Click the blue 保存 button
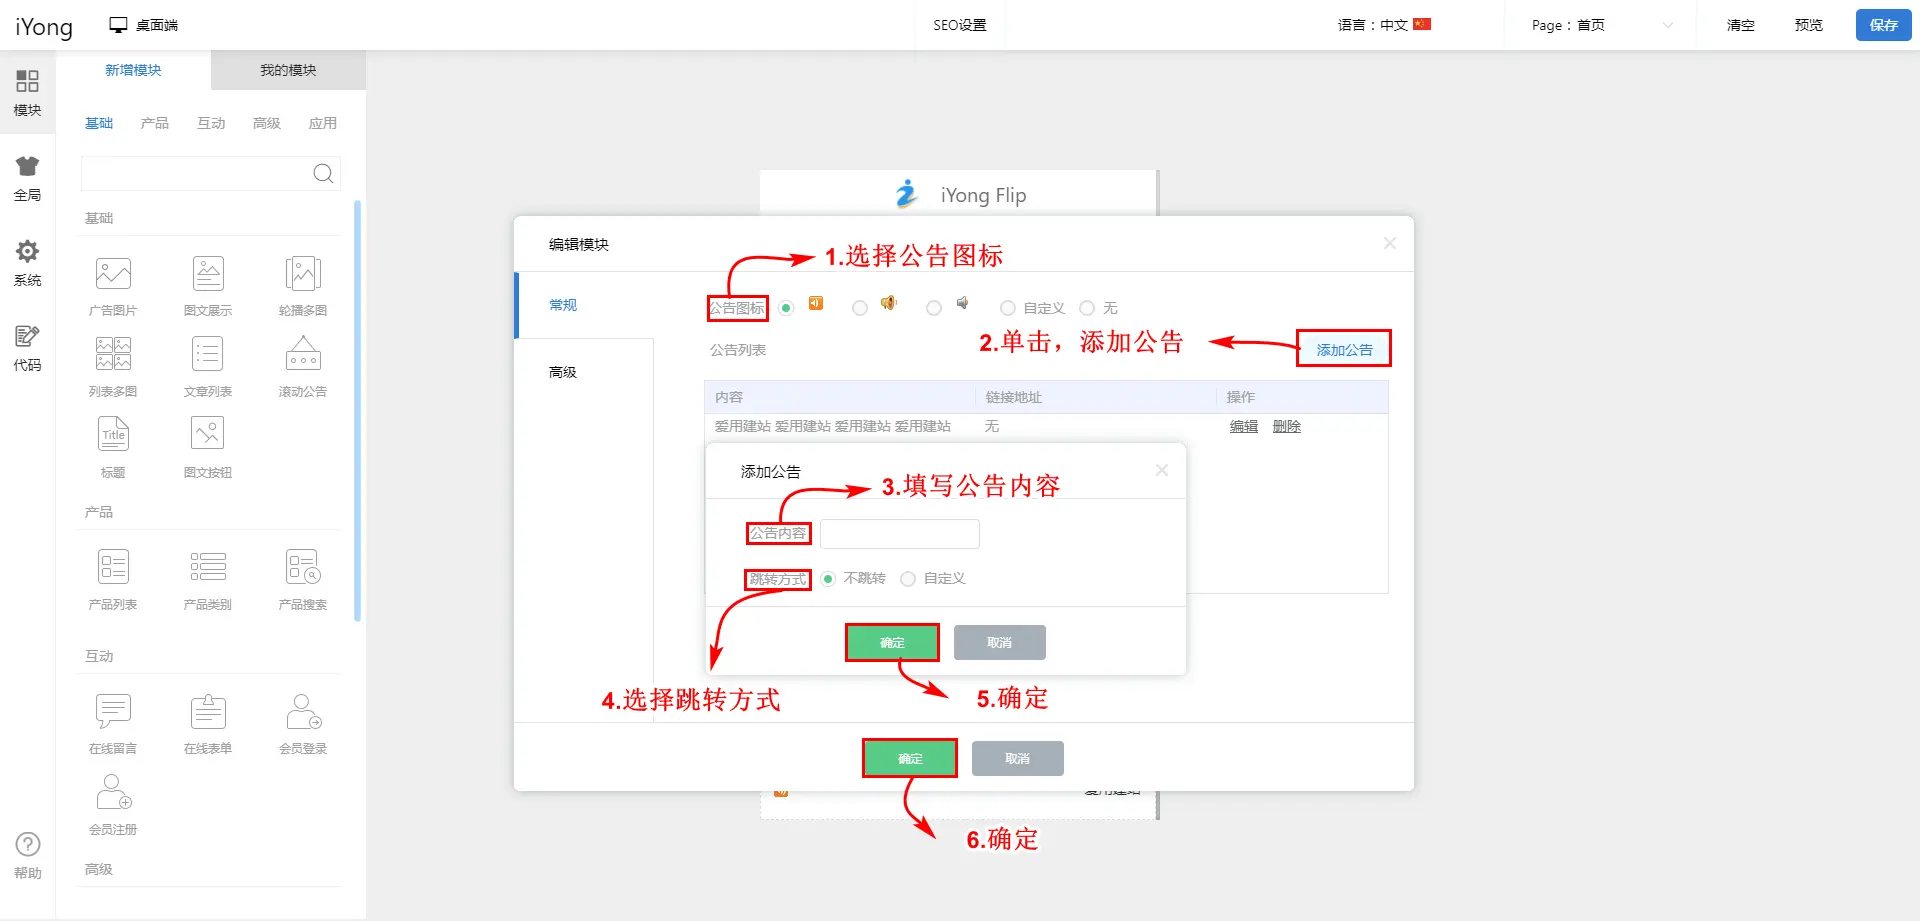 tap(1883, 25)
